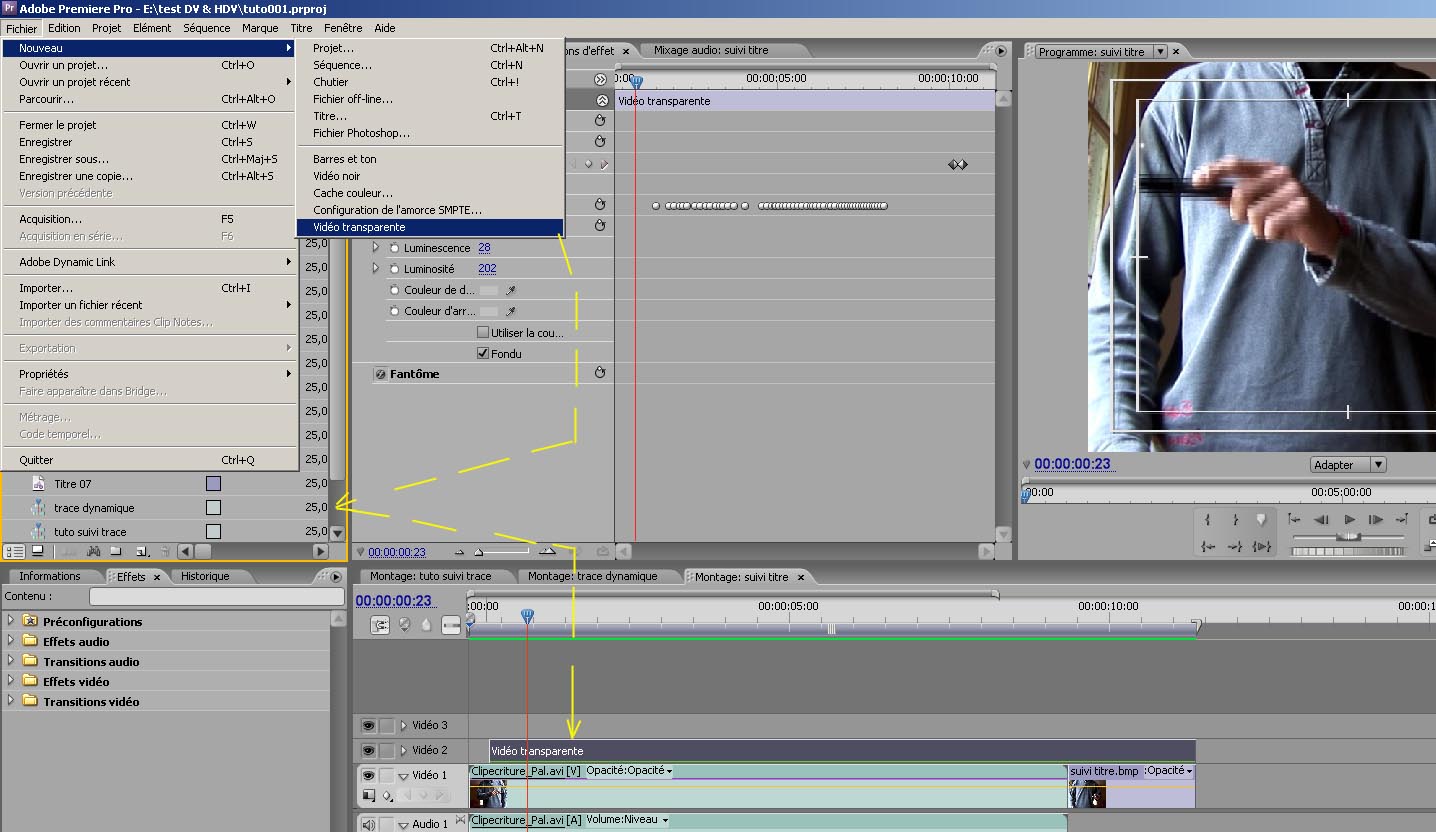Enable Snap magnet icon in timeline
1436x832 pixels.
(381, 625)
